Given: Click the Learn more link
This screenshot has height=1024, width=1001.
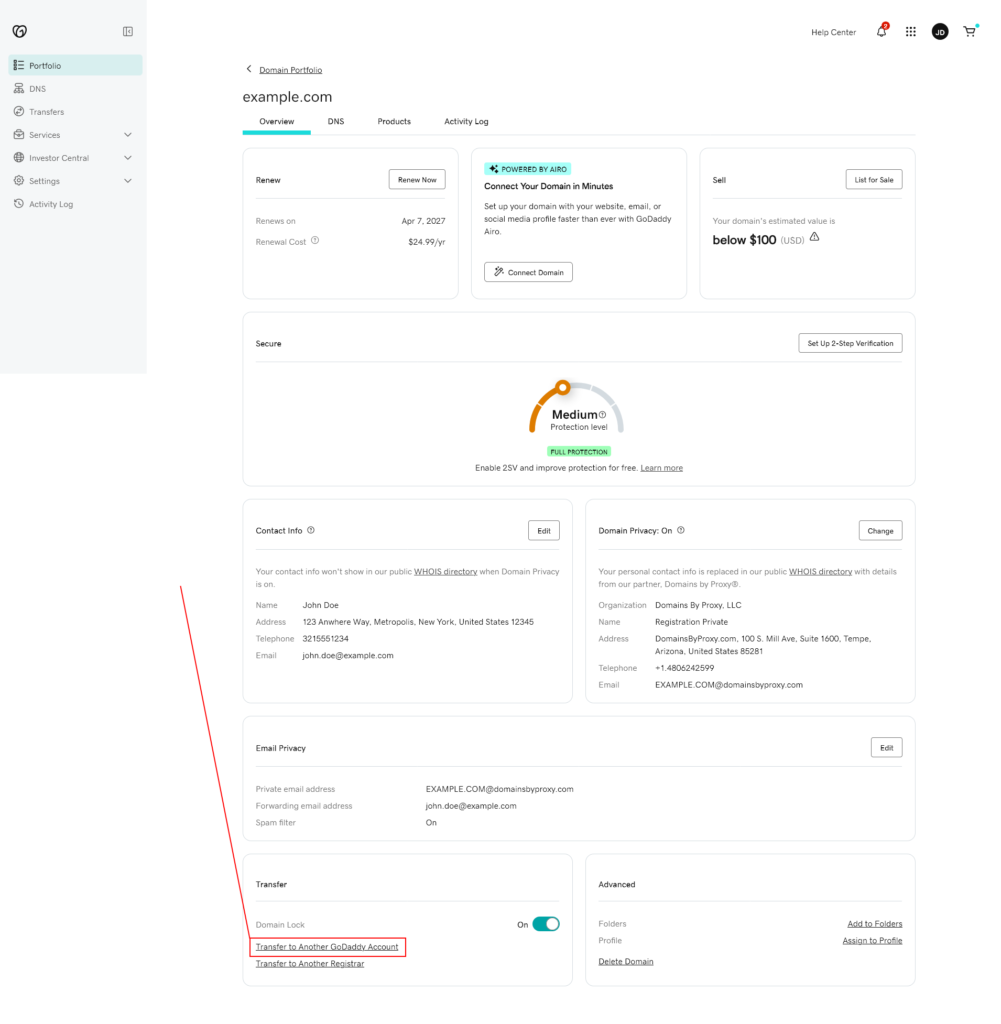Looking at the screenshot, I should click(x=661, y=468).
